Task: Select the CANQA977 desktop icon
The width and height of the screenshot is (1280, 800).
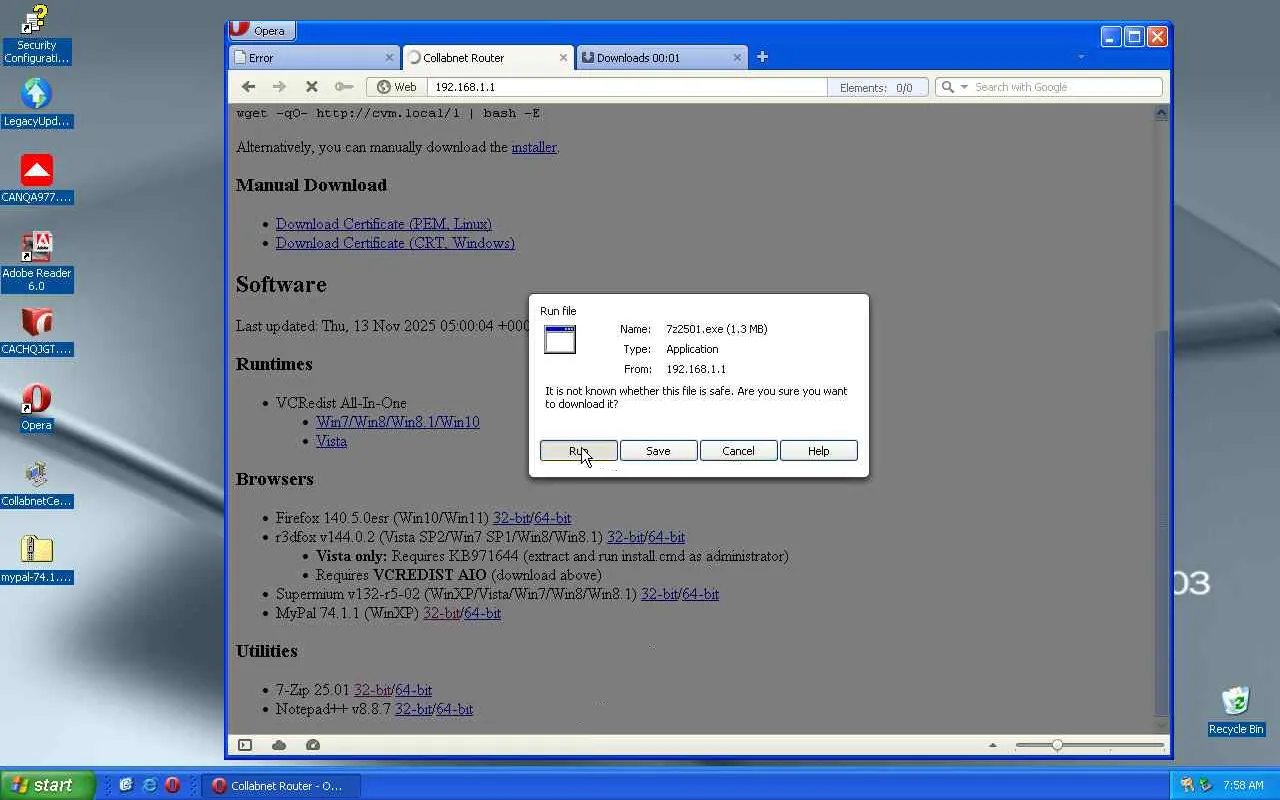Action: coord(36,179)
